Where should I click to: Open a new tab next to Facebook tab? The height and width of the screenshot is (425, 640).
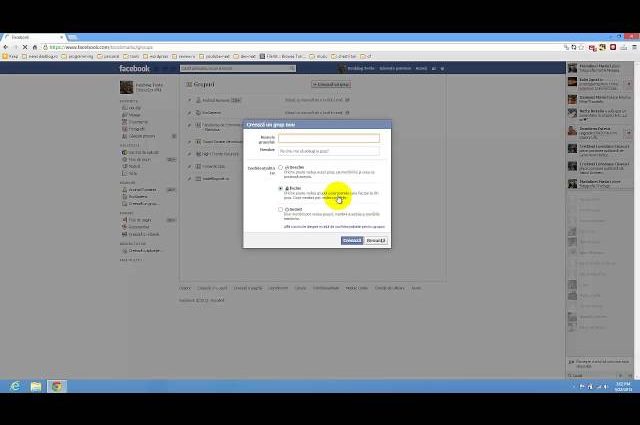(x=73, y=37)
